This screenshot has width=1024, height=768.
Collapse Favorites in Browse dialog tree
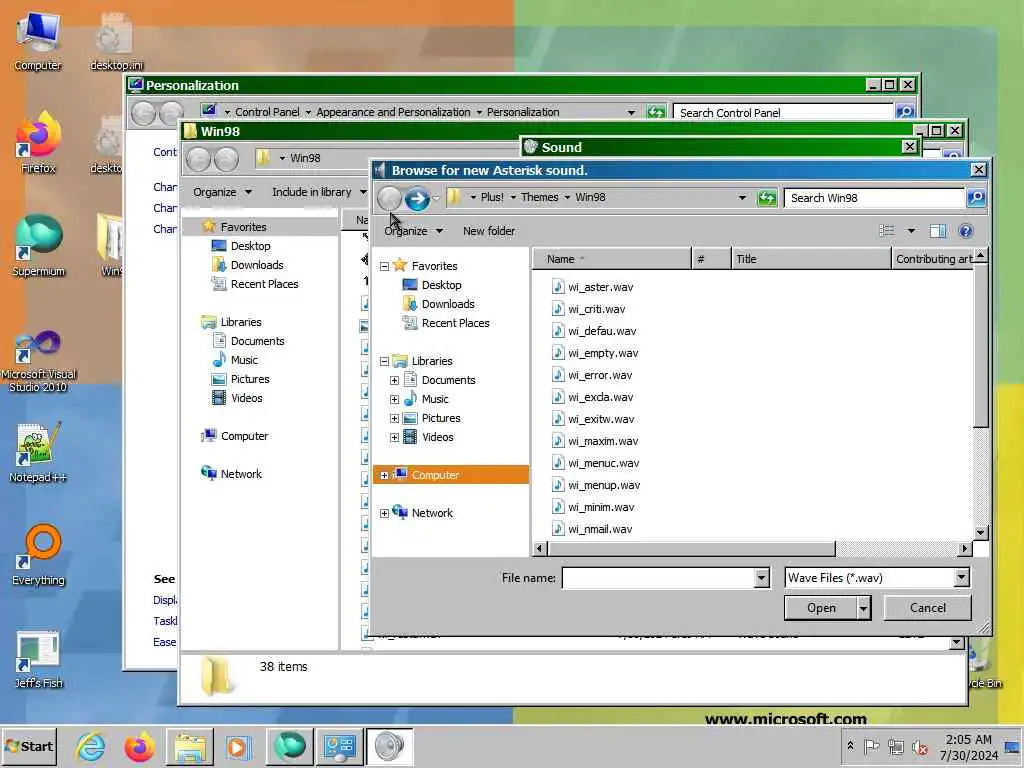(x=384, y=266)
